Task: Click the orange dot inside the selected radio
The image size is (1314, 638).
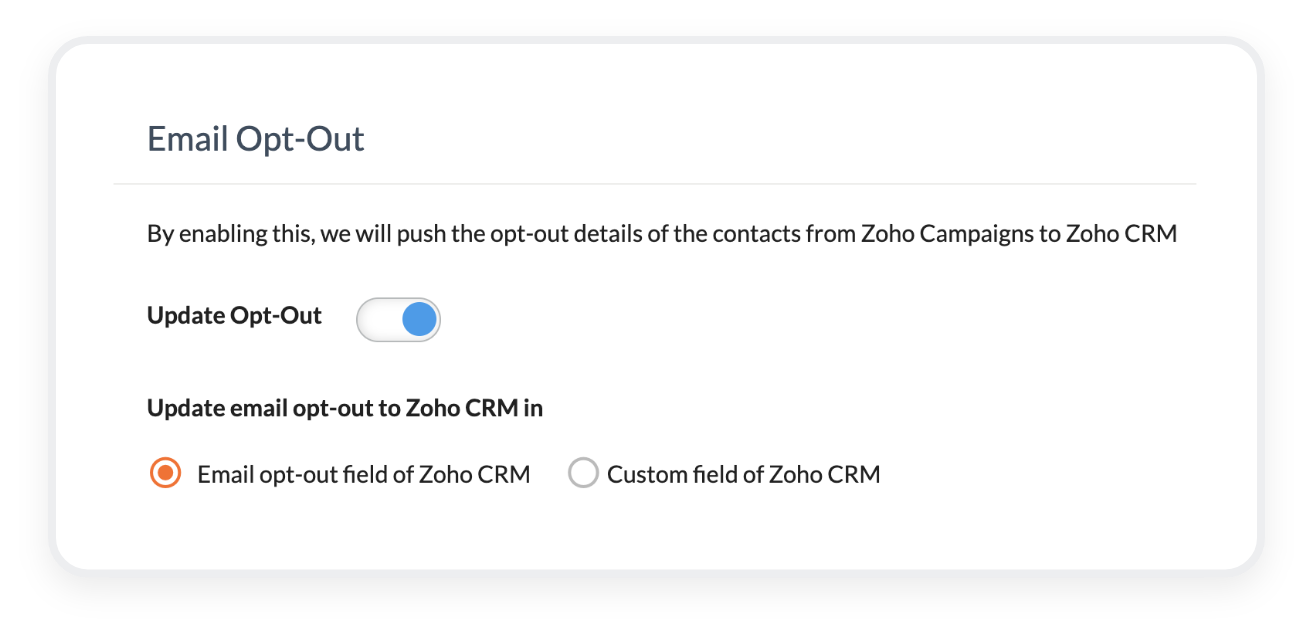Action: tap(165, 473)
